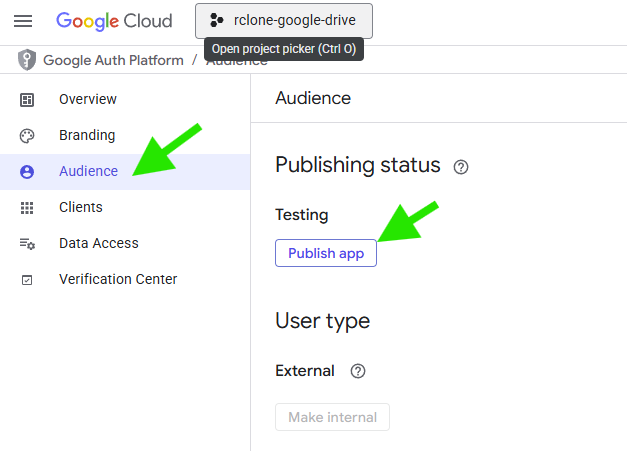Open the rclone-google-drive project picker

(284, 21)
